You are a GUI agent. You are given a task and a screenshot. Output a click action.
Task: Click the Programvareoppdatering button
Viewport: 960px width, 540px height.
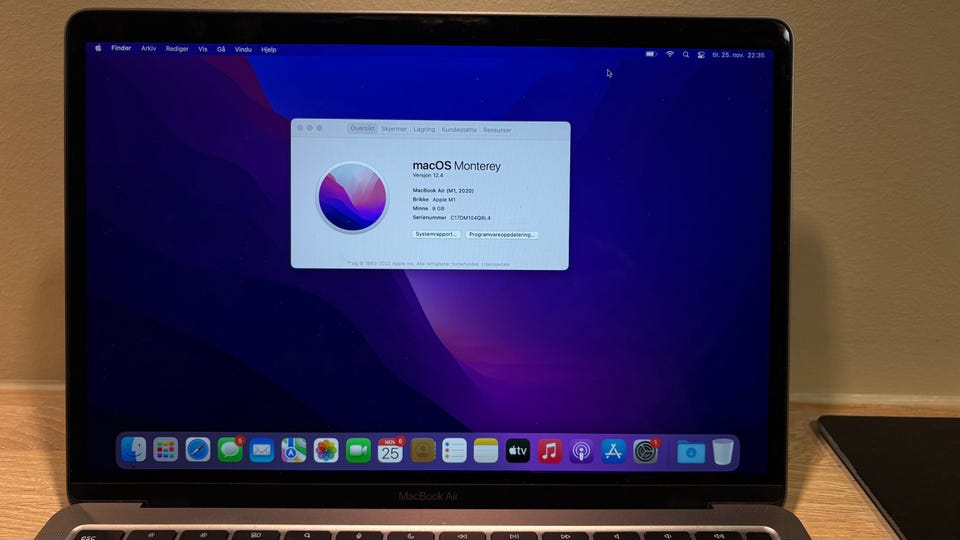tap(502, 234)
